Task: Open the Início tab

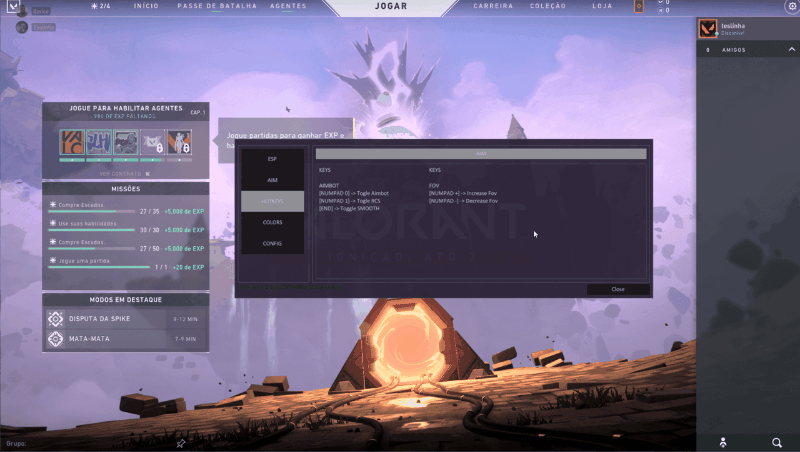Action: click(146, 6)
